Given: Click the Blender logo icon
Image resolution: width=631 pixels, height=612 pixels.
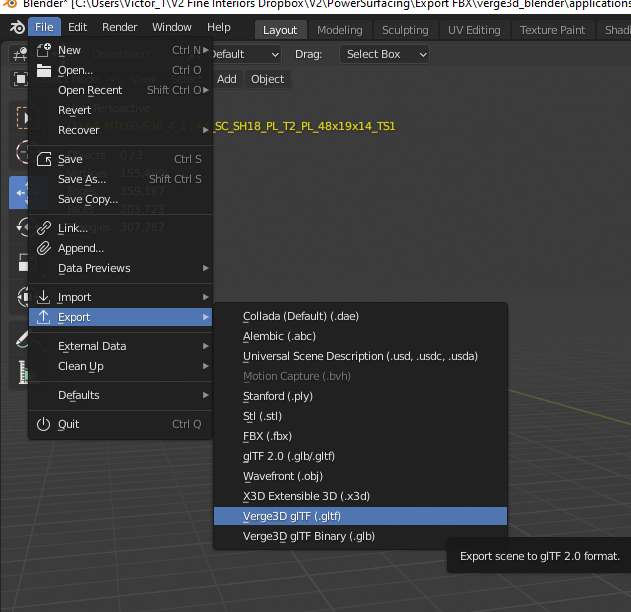Looking at the screenshot, I should point(17,27).
